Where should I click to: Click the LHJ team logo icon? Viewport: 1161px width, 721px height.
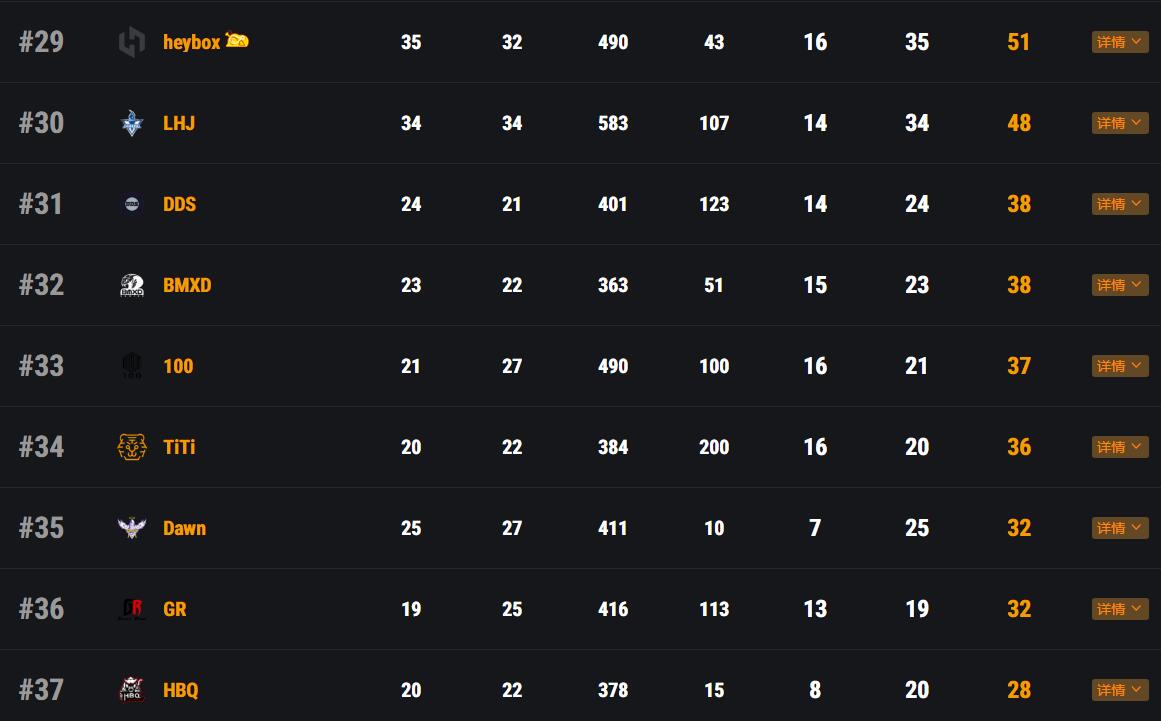pyautogui.click(x=132, y=123)
